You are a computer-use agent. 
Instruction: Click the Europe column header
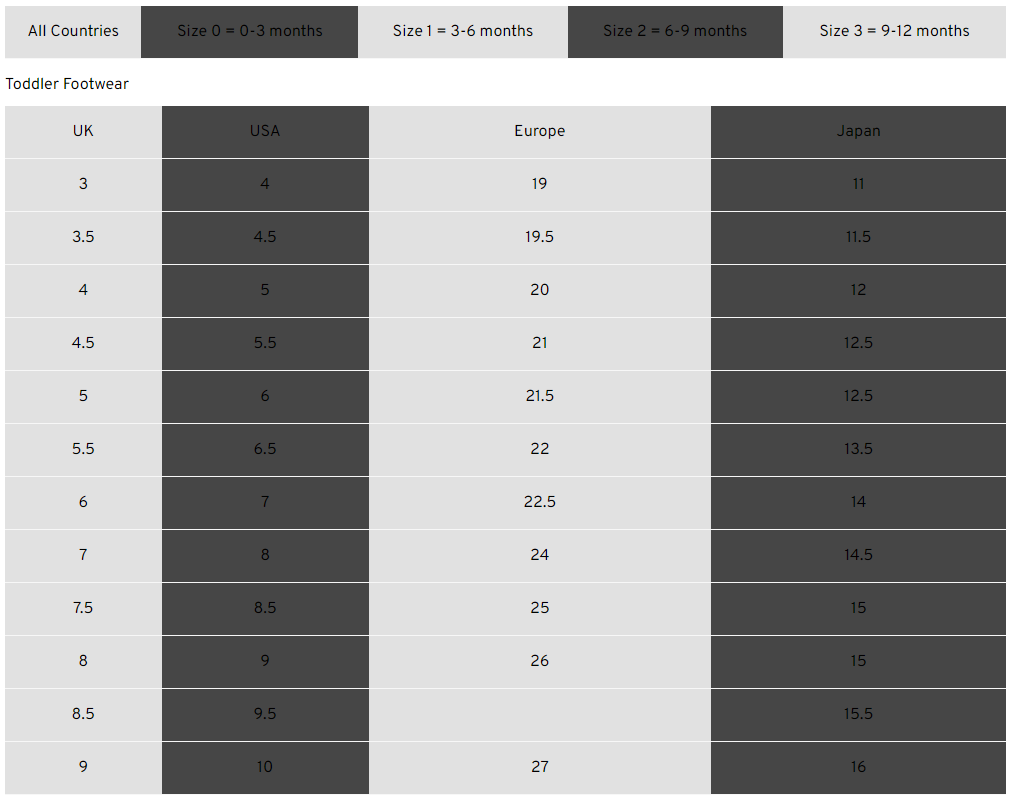coord(540,132)
